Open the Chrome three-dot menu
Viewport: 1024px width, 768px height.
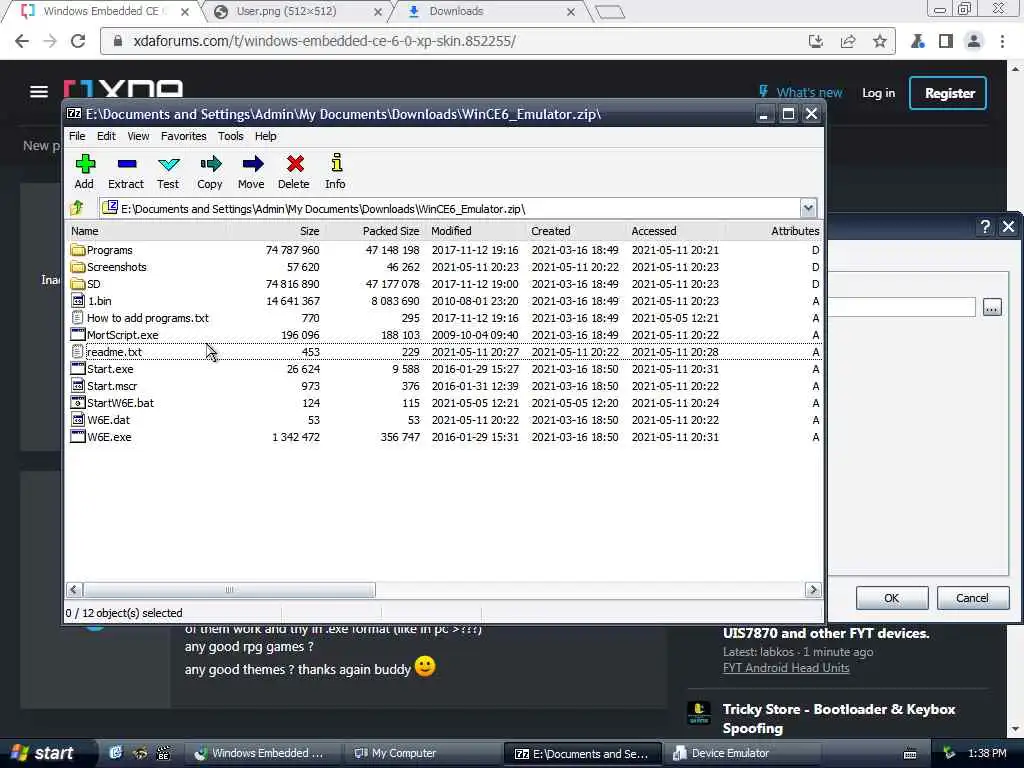point(1002,41)
